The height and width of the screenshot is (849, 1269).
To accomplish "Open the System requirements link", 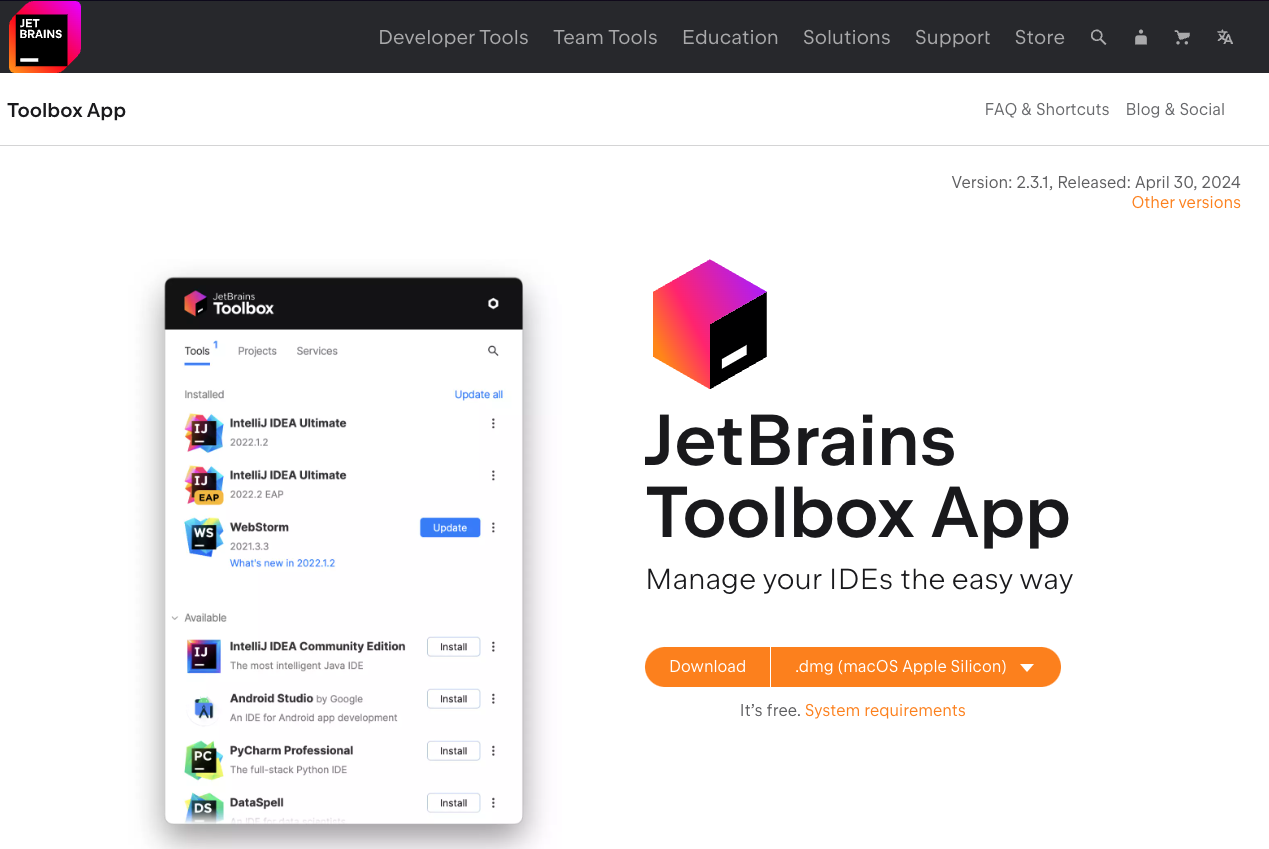I will click(x=884, y=710).
